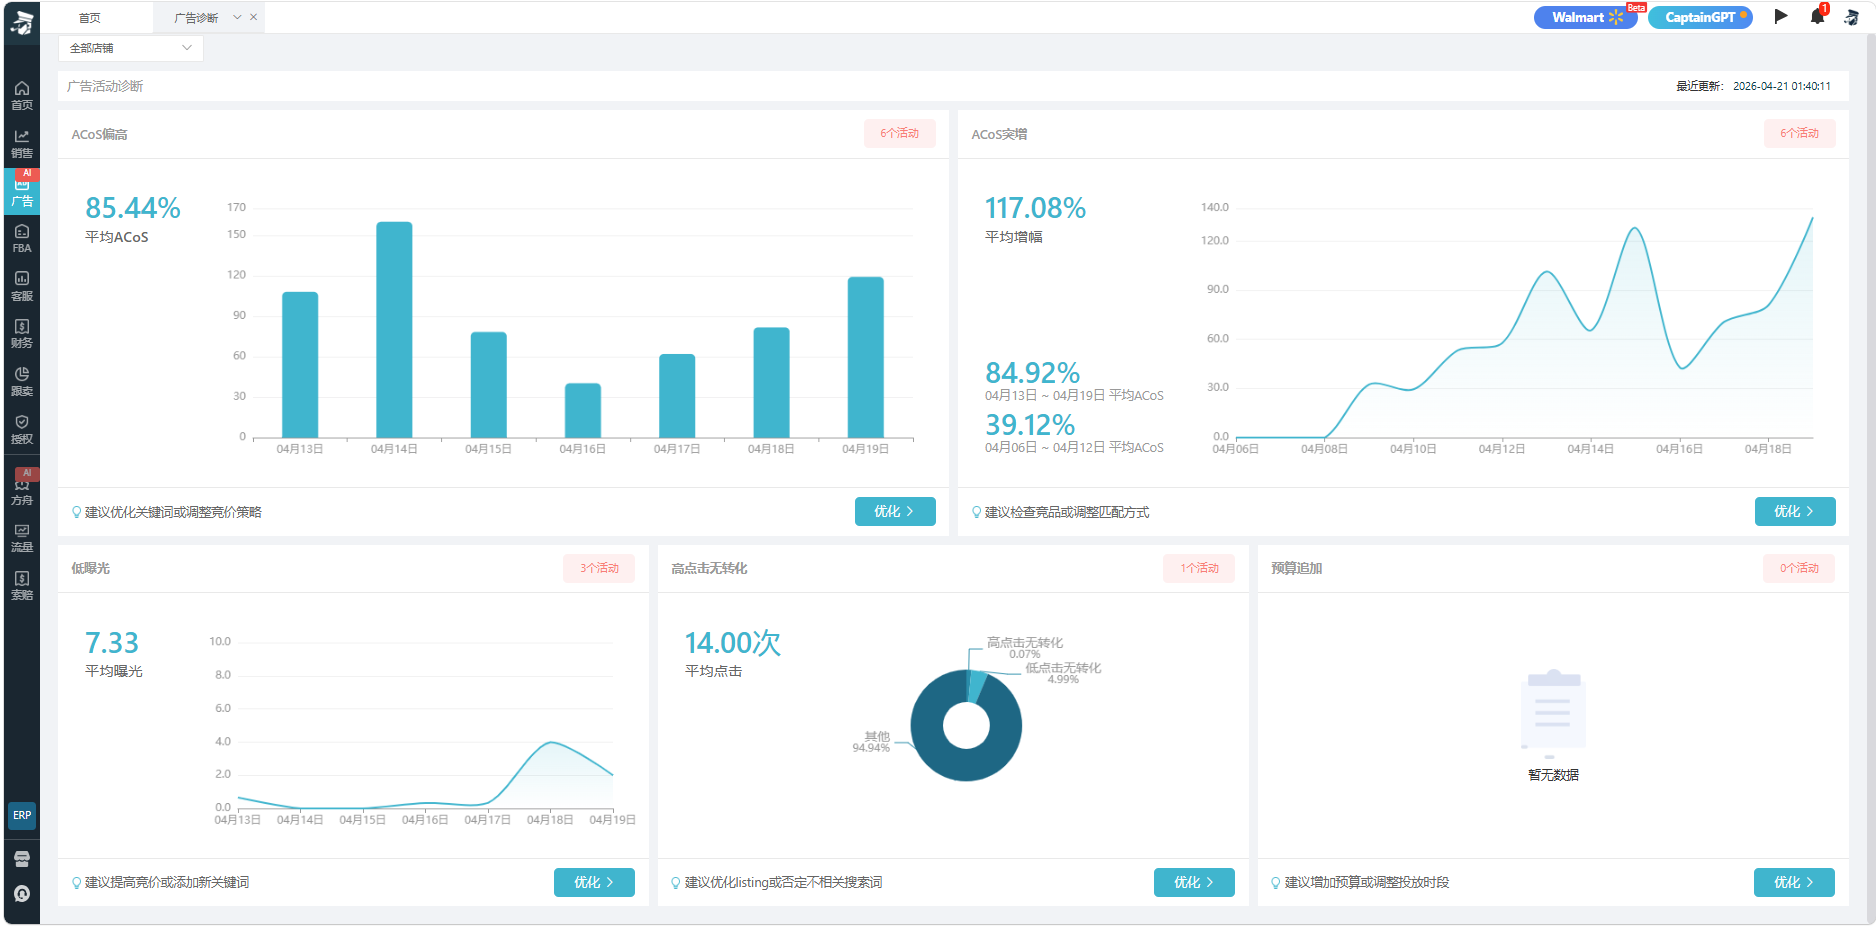The image size is (1876, 928).
Task: Click the 04月14日 bar in ACoS chart
Action: click(x=394, y=329)
